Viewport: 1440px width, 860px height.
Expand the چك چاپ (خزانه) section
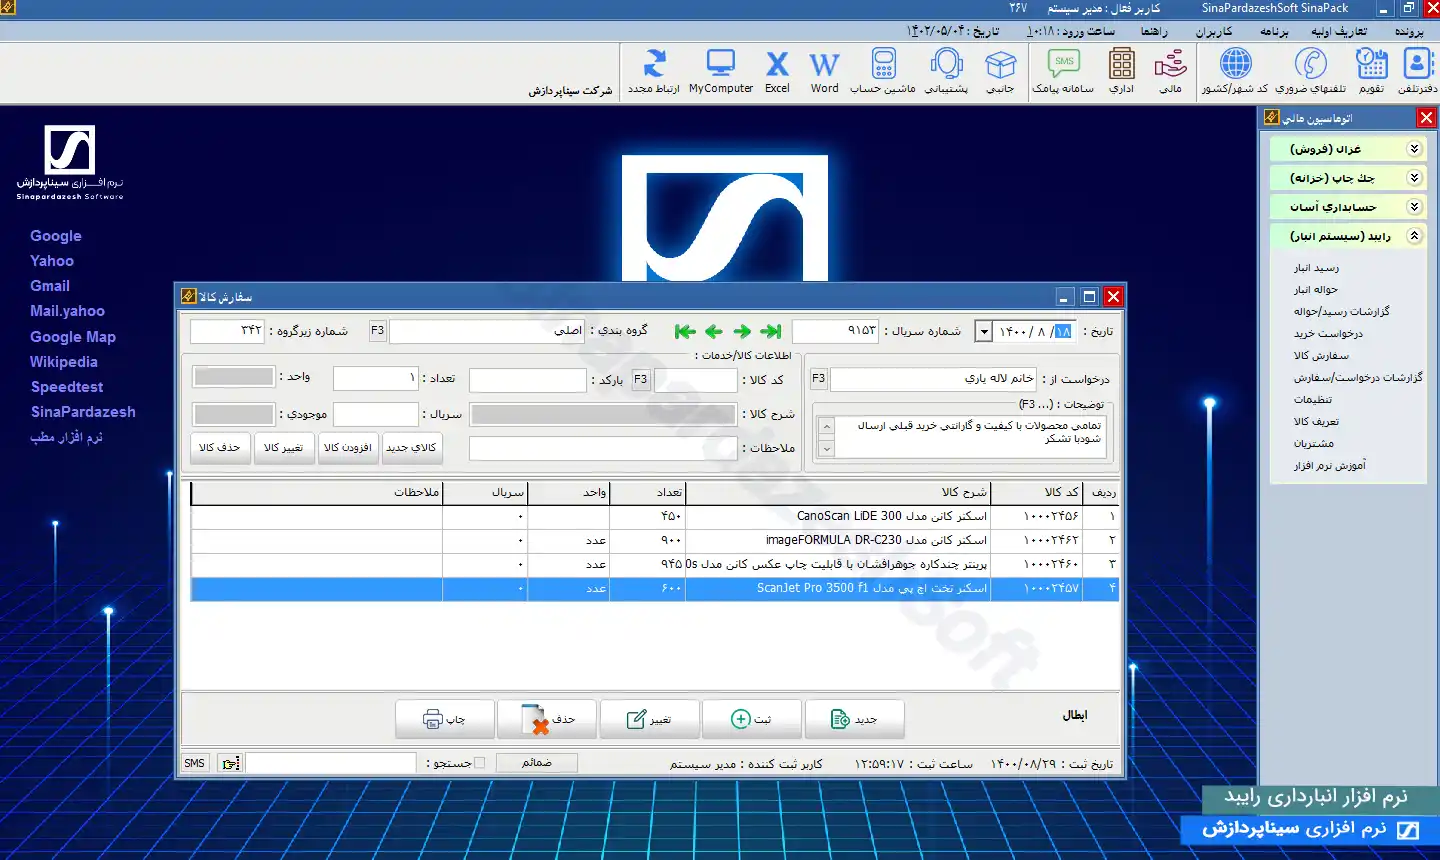point(1348,178)
